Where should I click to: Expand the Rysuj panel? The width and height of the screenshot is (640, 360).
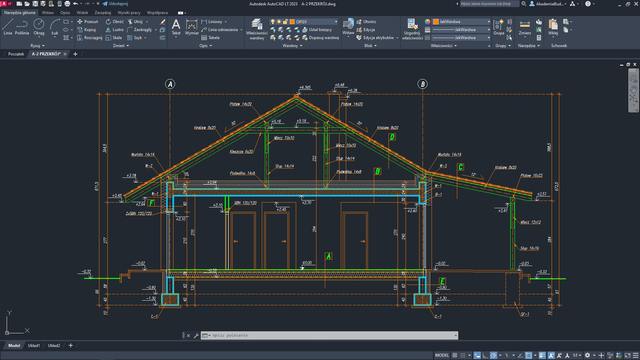[x=37, y=46]
